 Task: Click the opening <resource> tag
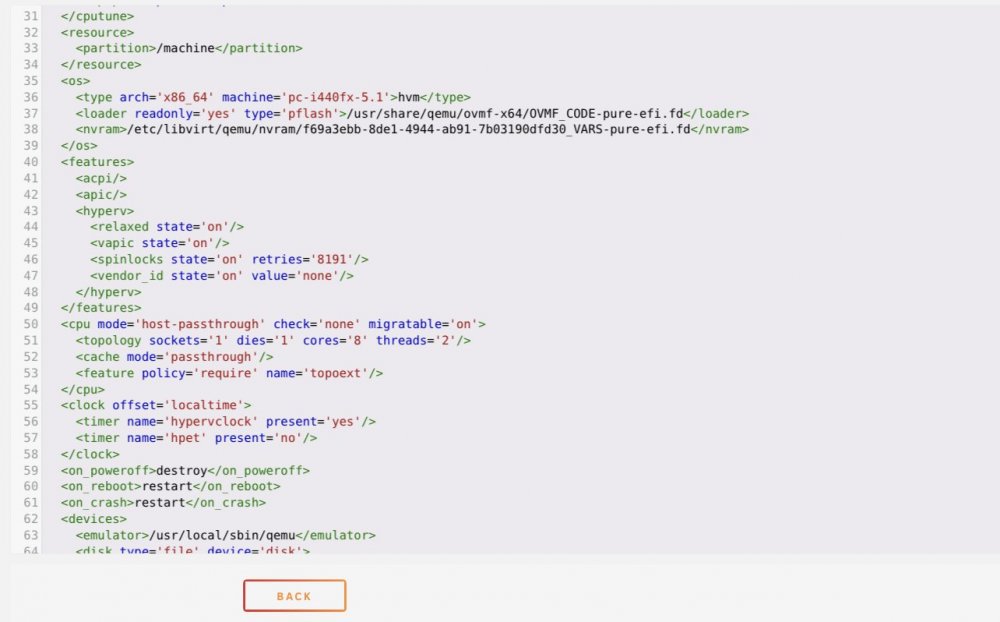(97, 33)
